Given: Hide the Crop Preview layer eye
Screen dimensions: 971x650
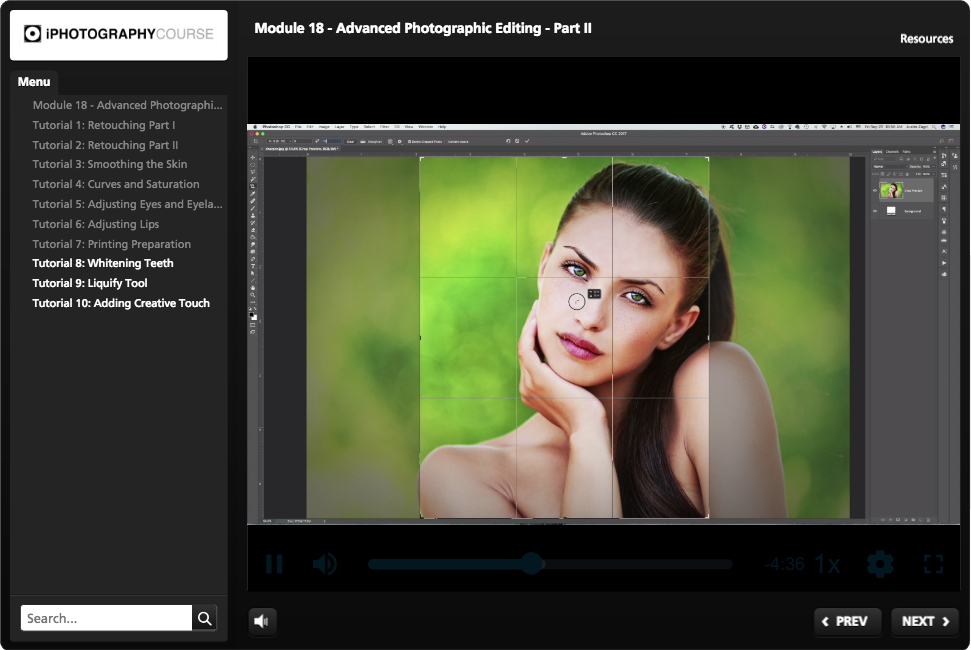Looking at the screenshot, I should 875,191.
